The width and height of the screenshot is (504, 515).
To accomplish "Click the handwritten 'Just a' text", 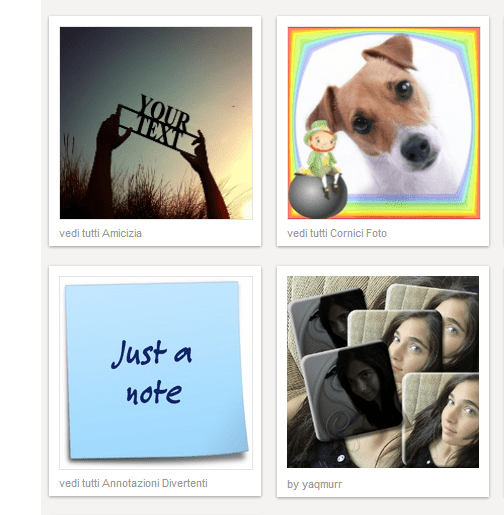I will point(152,354).
